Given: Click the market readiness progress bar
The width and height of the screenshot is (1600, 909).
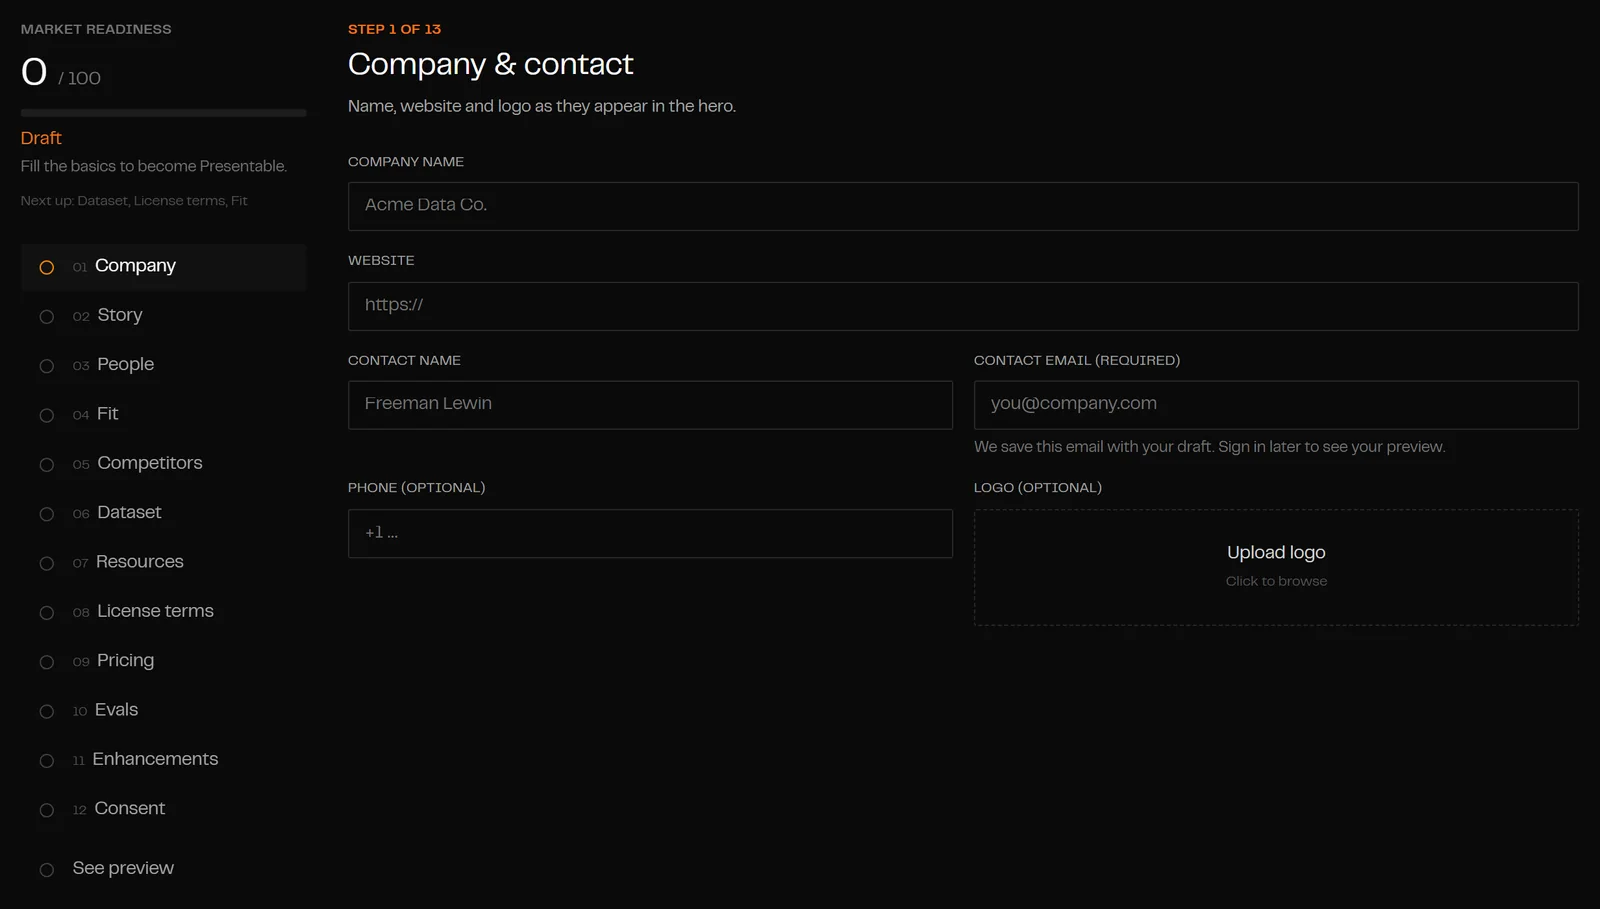Looking at the screenshot, I should pos(163,113).
